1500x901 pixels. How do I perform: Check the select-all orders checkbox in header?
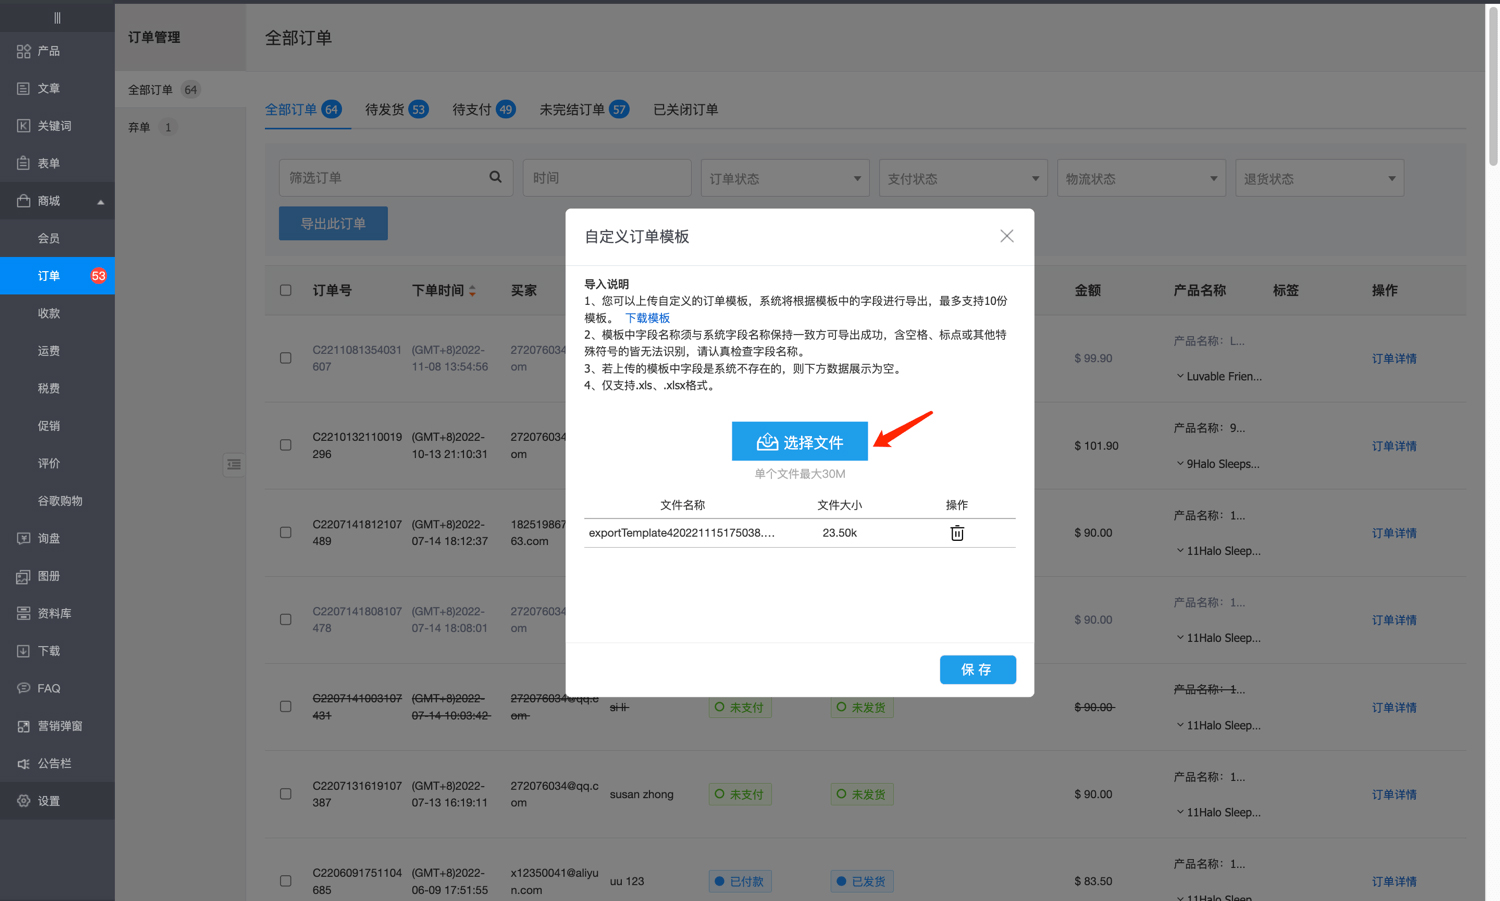pyautogui.click(x=286, y=291)
